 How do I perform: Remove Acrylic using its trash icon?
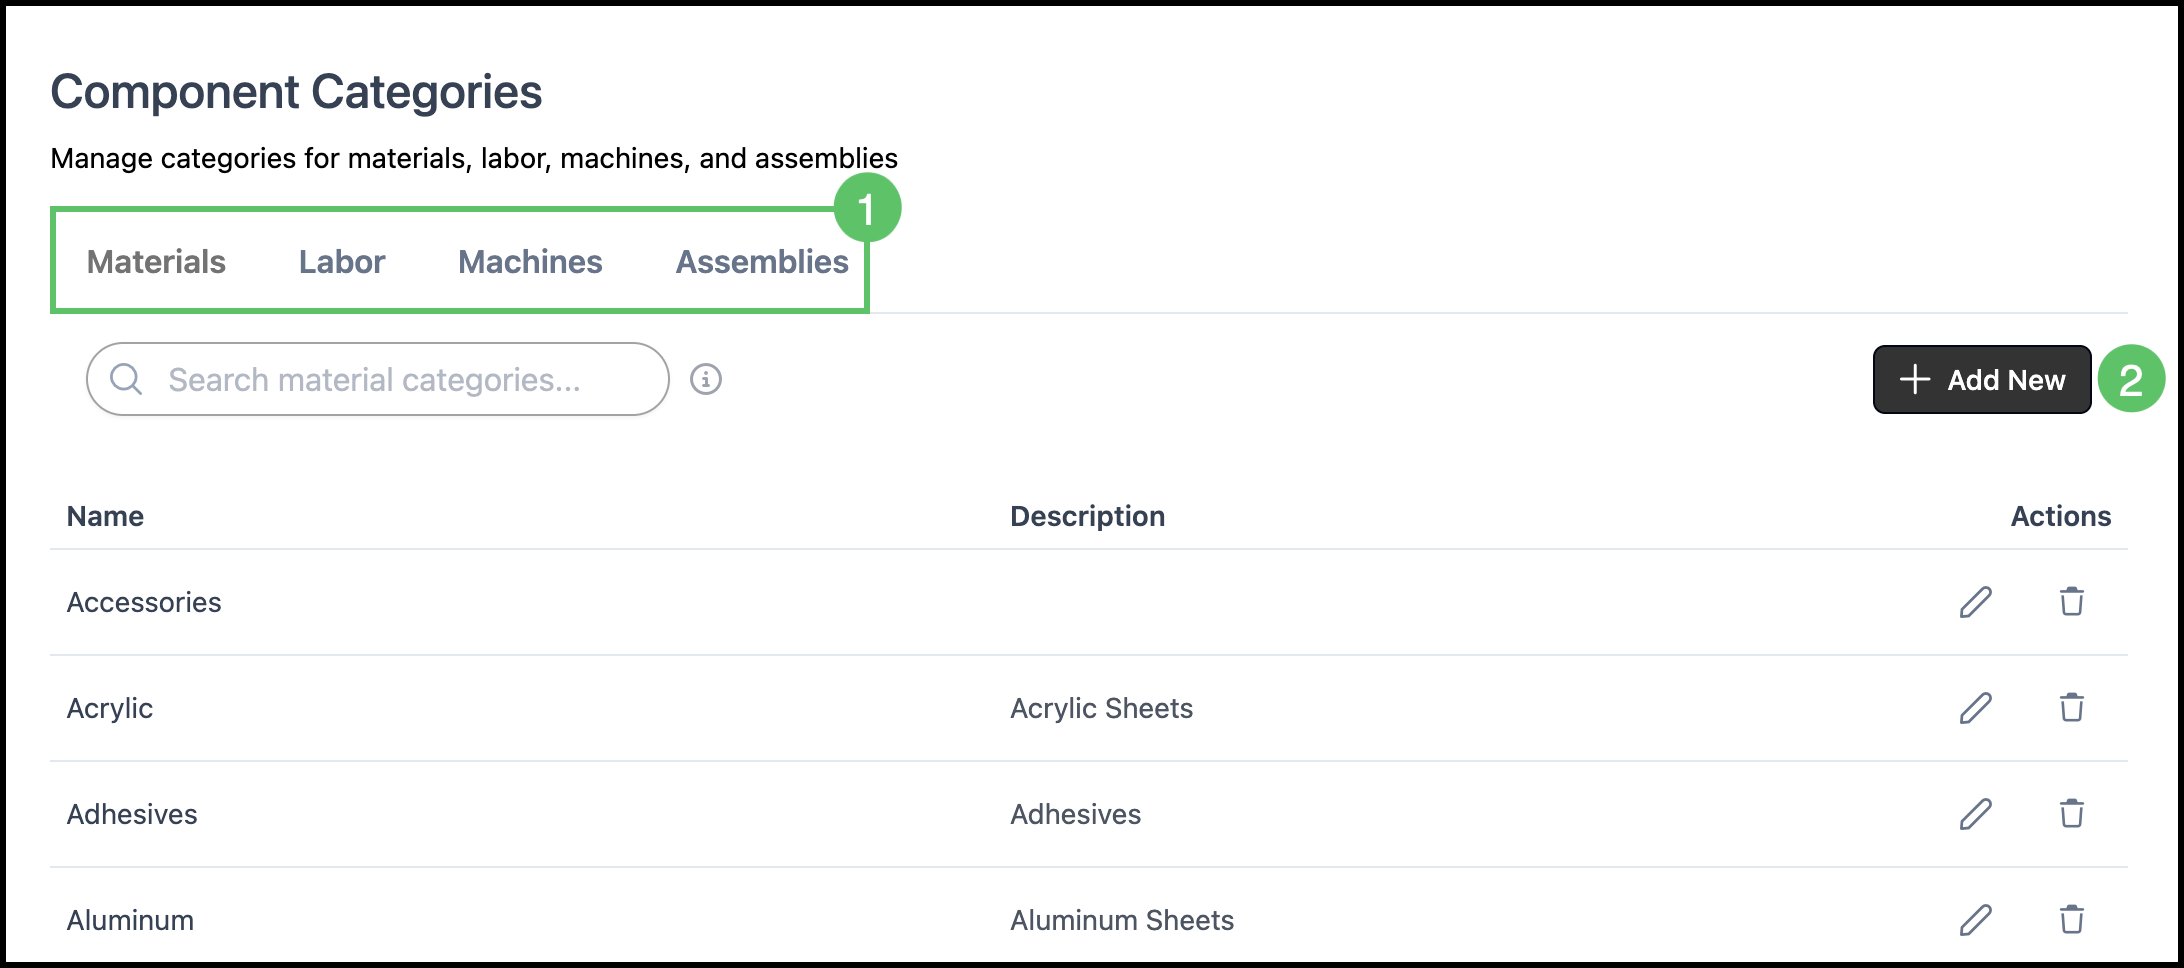pos(2071,708)
